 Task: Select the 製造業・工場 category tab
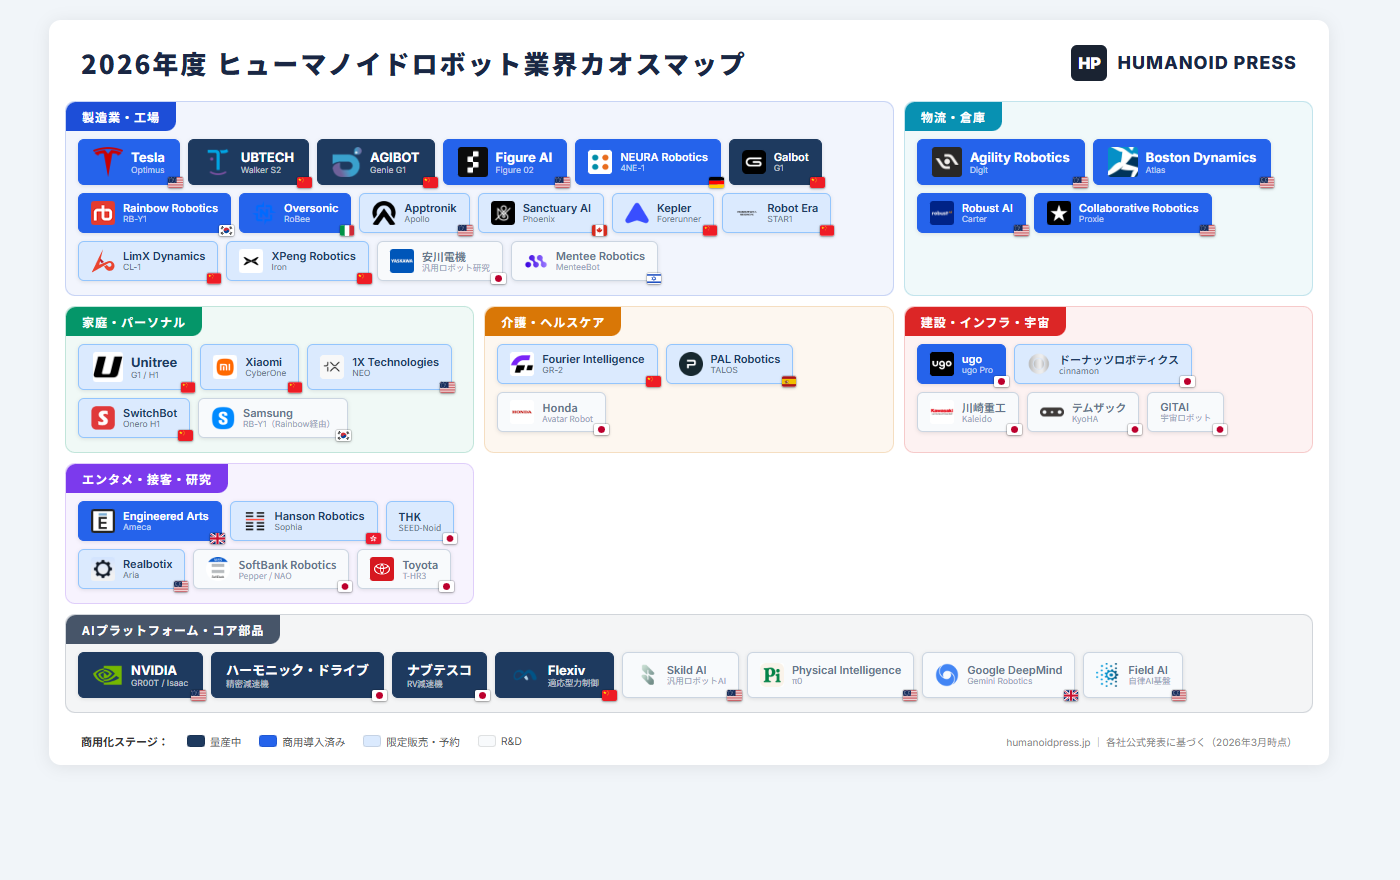click(x=121, y=117)
